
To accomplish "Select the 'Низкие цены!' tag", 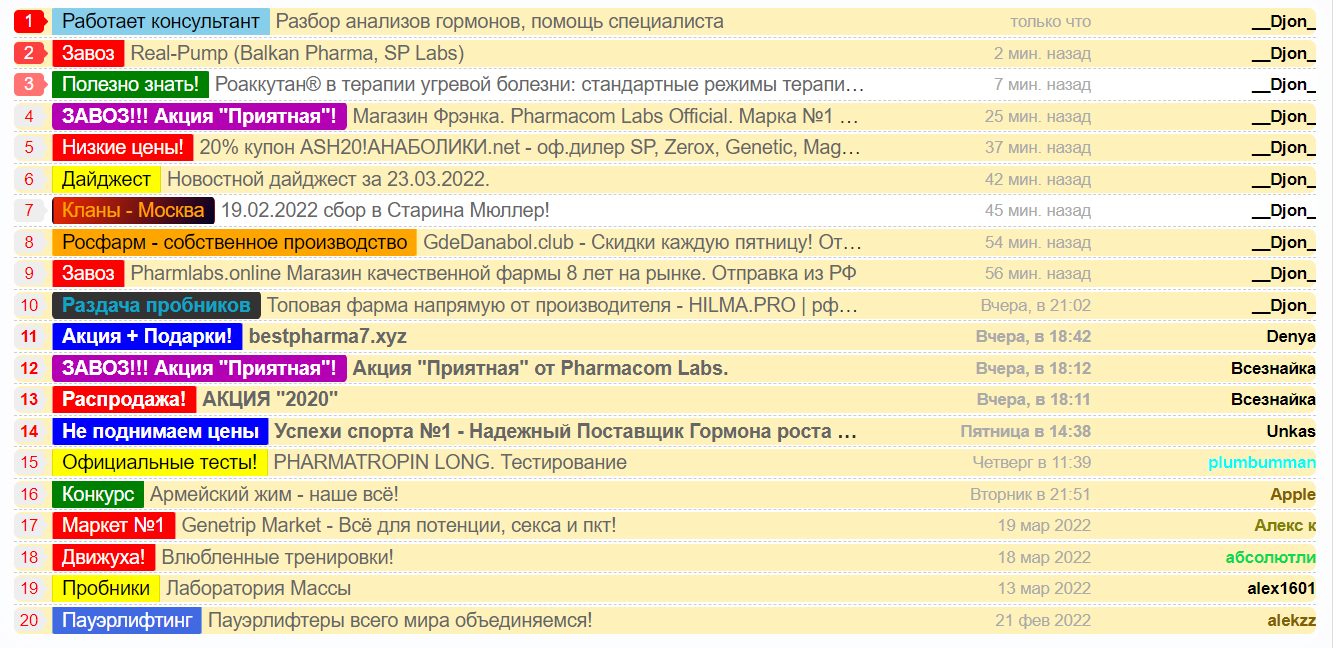I will click(122, 147).
